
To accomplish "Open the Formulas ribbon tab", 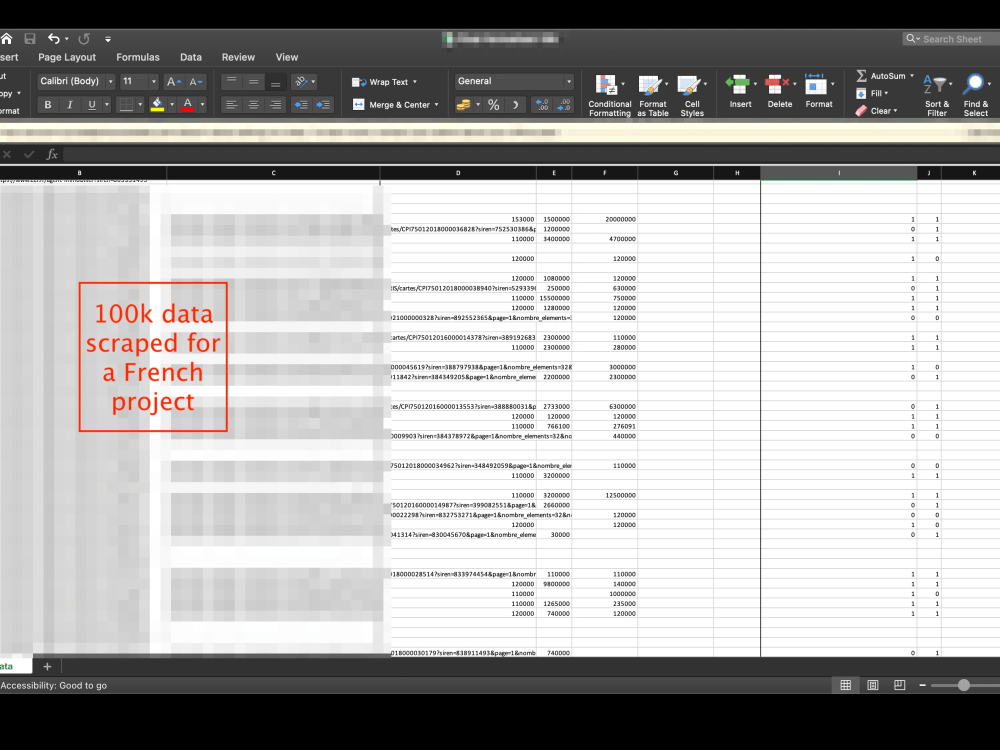I will pyautogui.click(x=138, y=57).
